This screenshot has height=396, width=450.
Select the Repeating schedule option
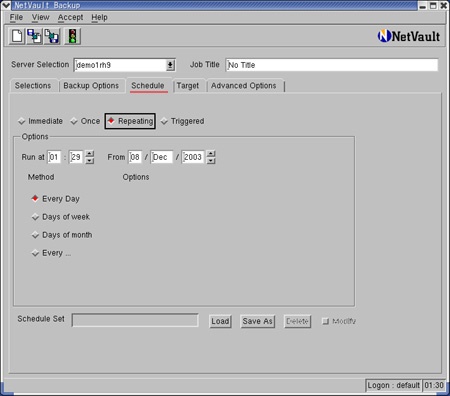(130, 121)
